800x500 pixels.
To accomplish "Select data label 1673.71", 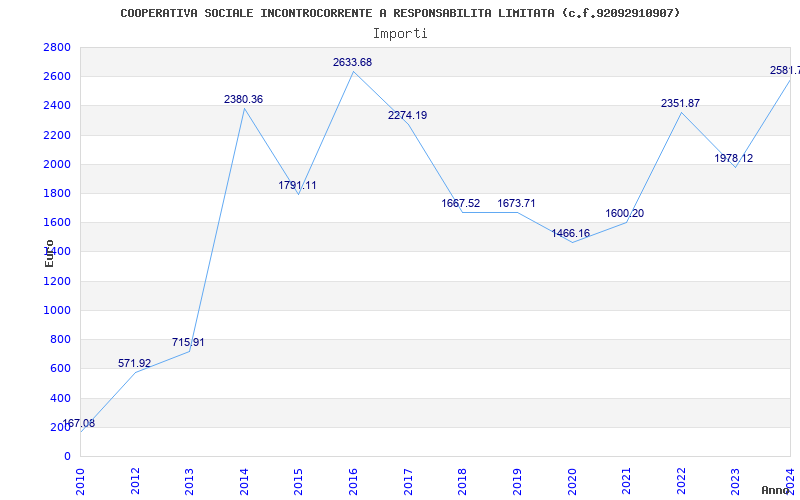I will (516, 204).
